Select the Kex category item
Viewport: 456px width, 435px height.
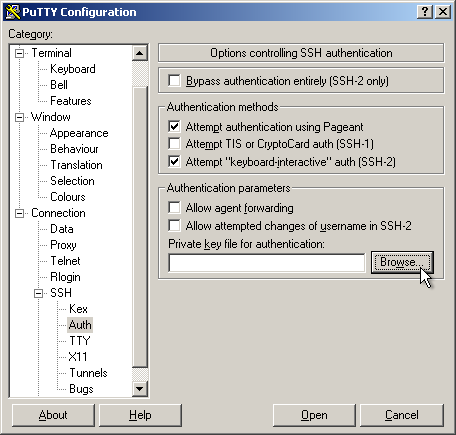[x=78, y=309]
